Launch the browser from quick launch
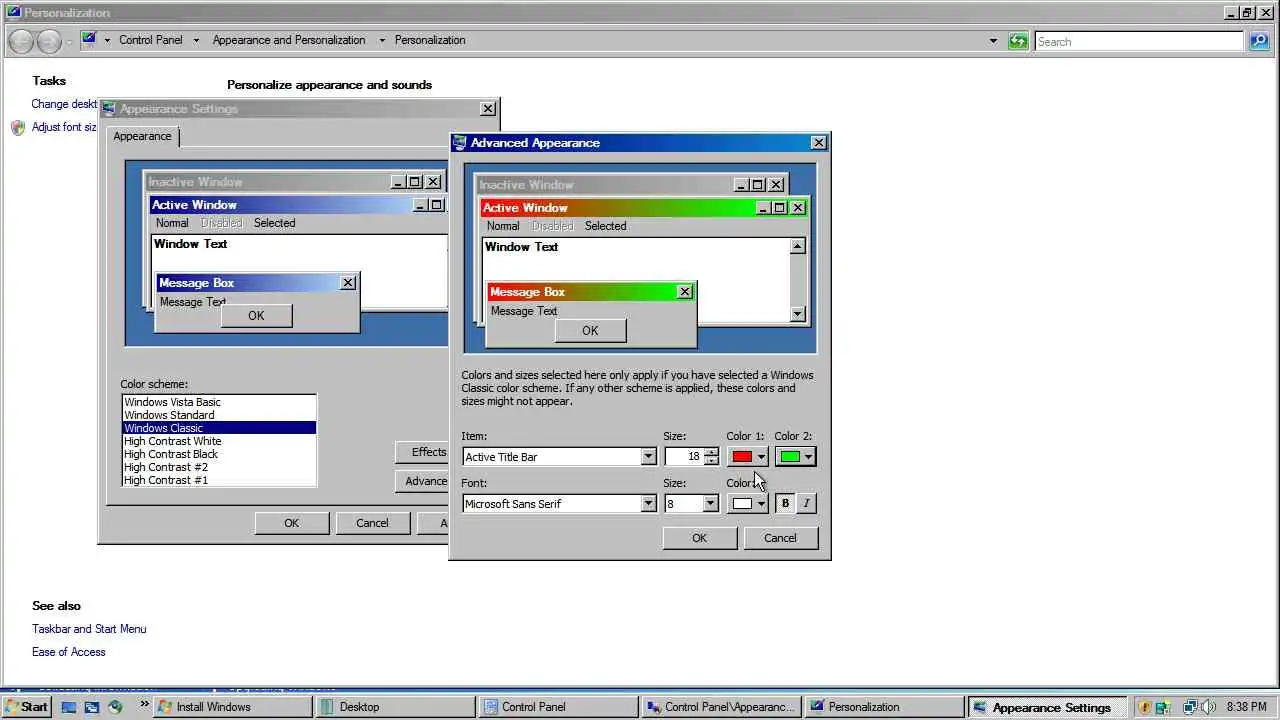The width and height of the screenshot is (1280, 720). coord(115,707)
